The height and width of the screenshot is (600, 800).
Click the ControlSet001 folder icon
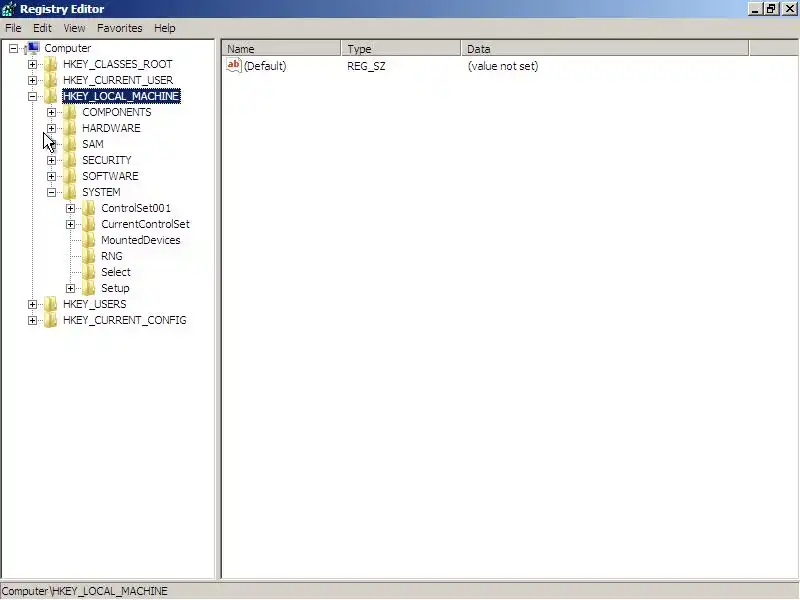[88, 208]
